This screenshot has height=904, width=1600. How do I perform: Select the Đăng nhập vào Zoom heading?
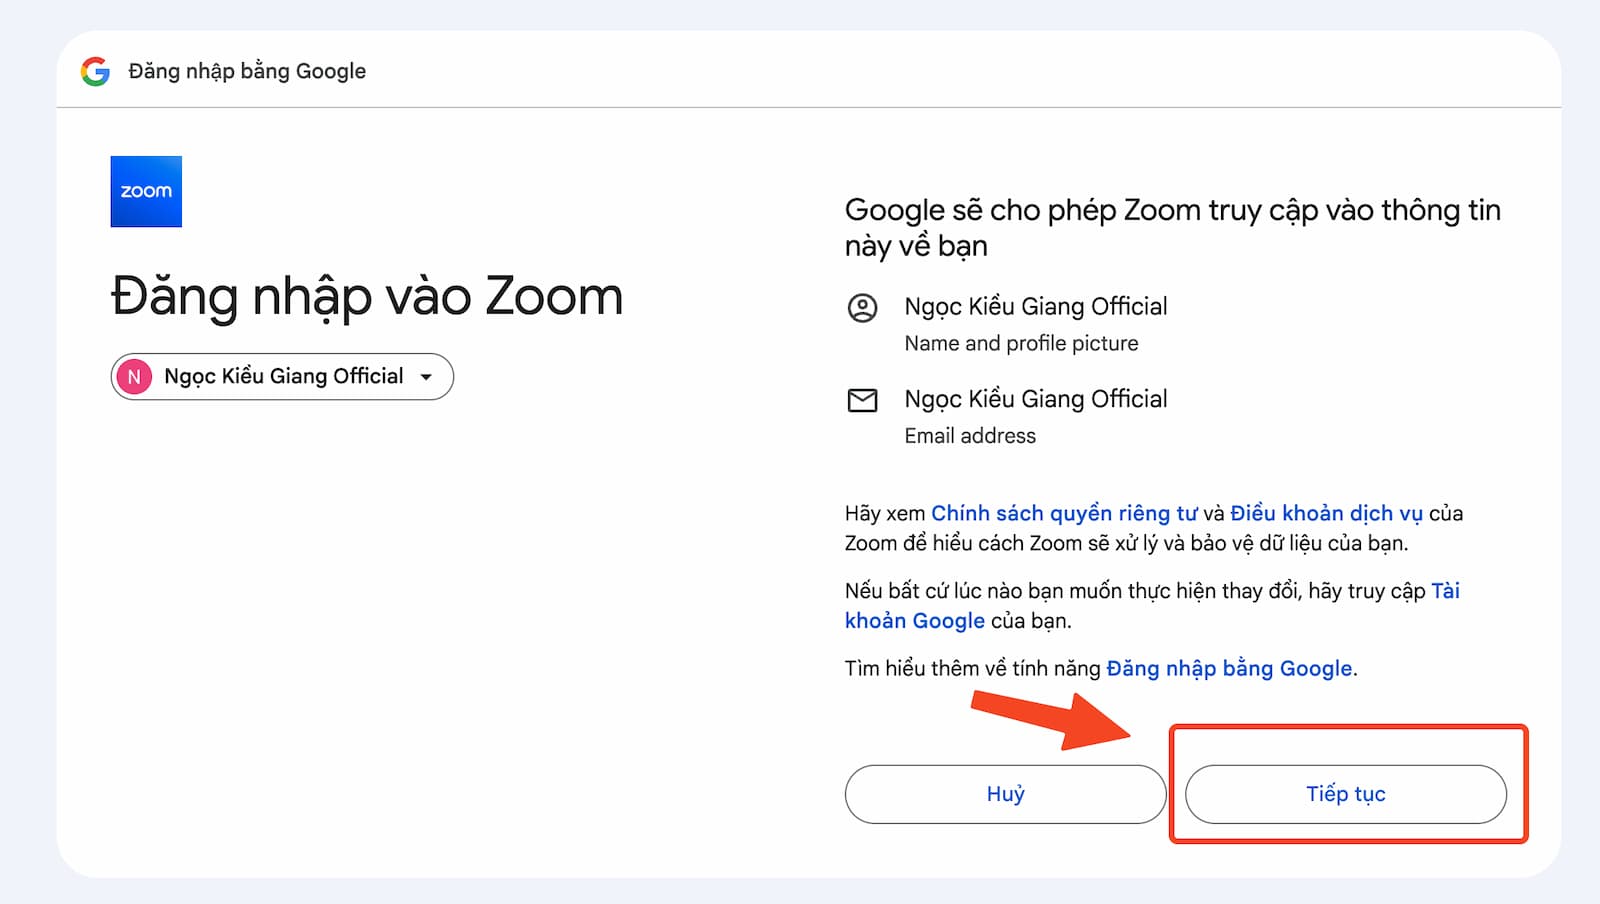366,296
